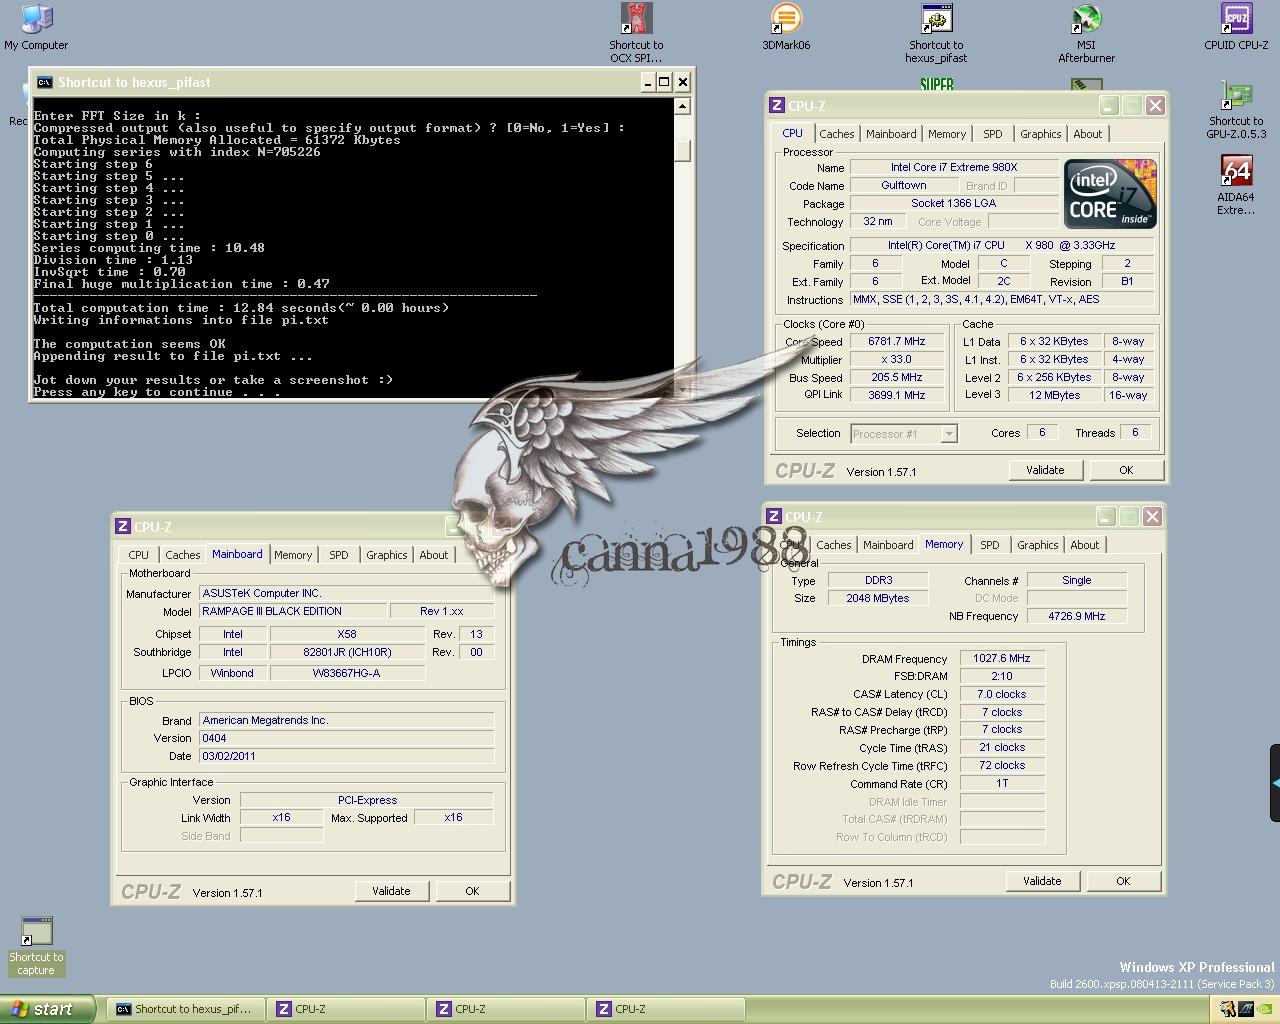
Task: Select Caches tab in the Memory CPU-Z window
Action: (x=834, y=545)
